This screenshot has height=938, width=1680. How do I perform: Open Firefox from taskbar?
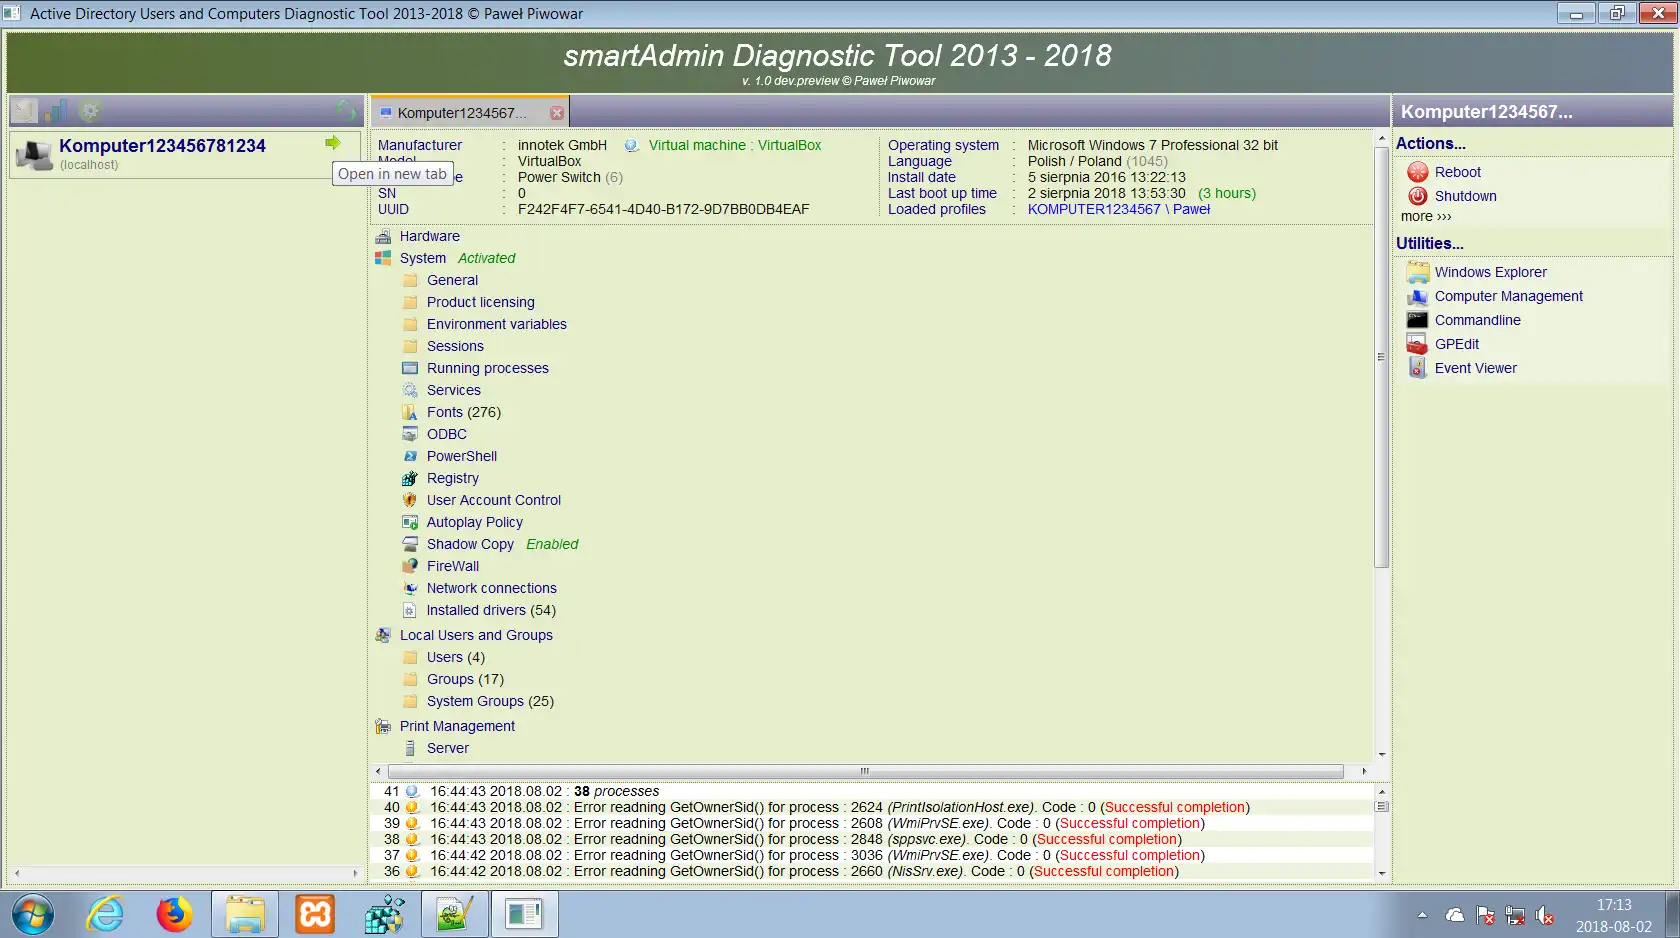[x=174, y=914]
